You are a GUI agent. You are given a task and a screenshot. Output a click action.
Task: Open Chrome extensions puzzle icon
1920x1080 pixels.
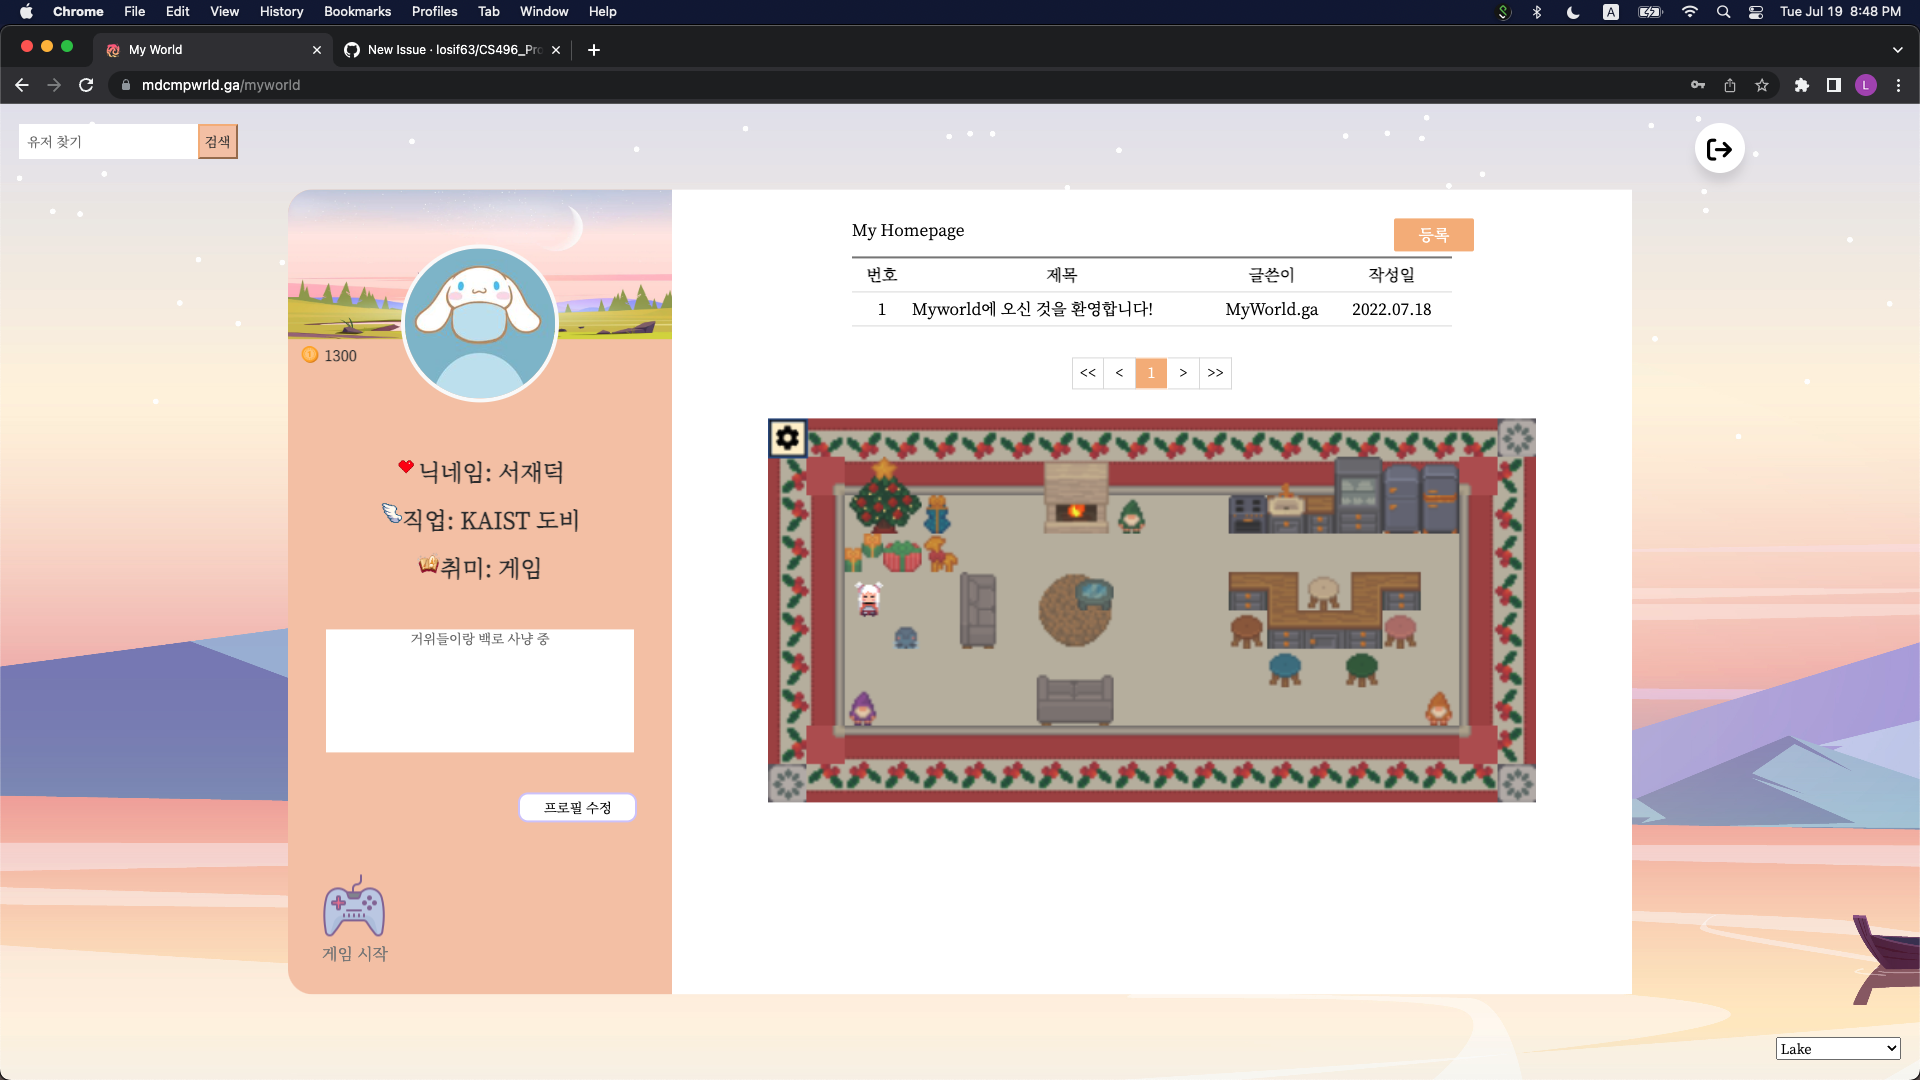point(1802,85)
